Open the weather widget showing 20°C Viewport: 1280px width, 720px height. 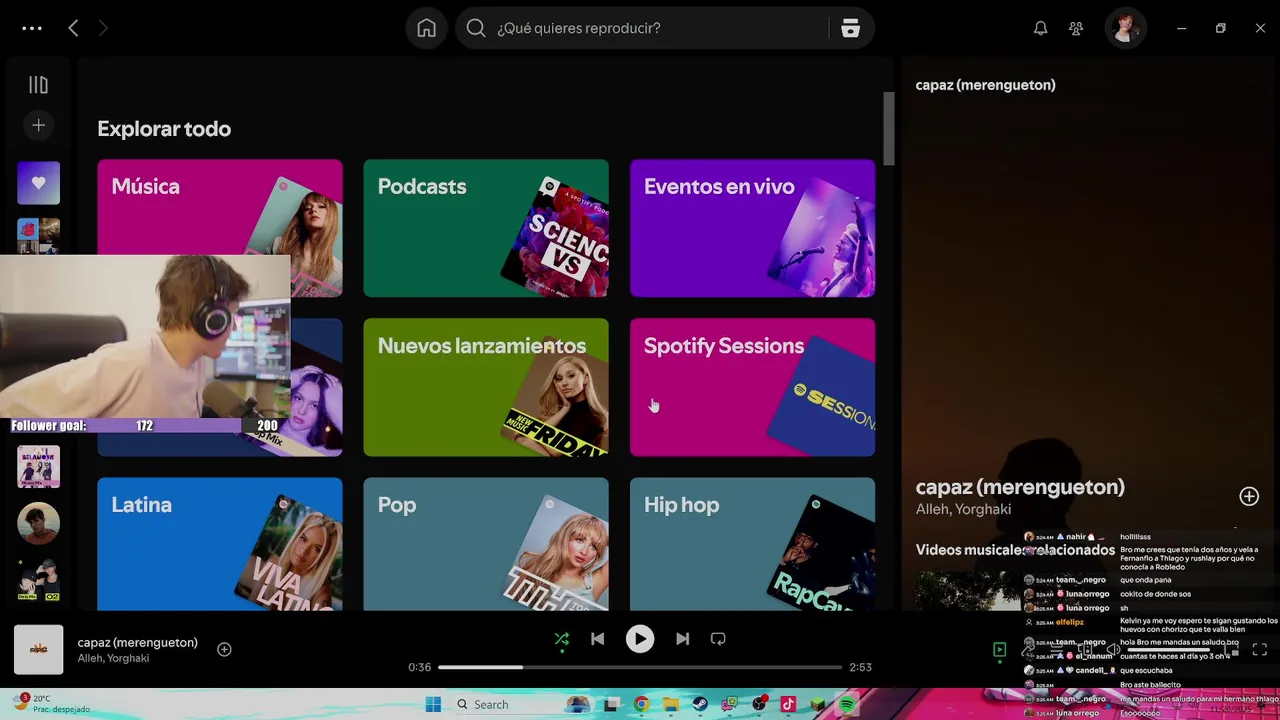52,703
